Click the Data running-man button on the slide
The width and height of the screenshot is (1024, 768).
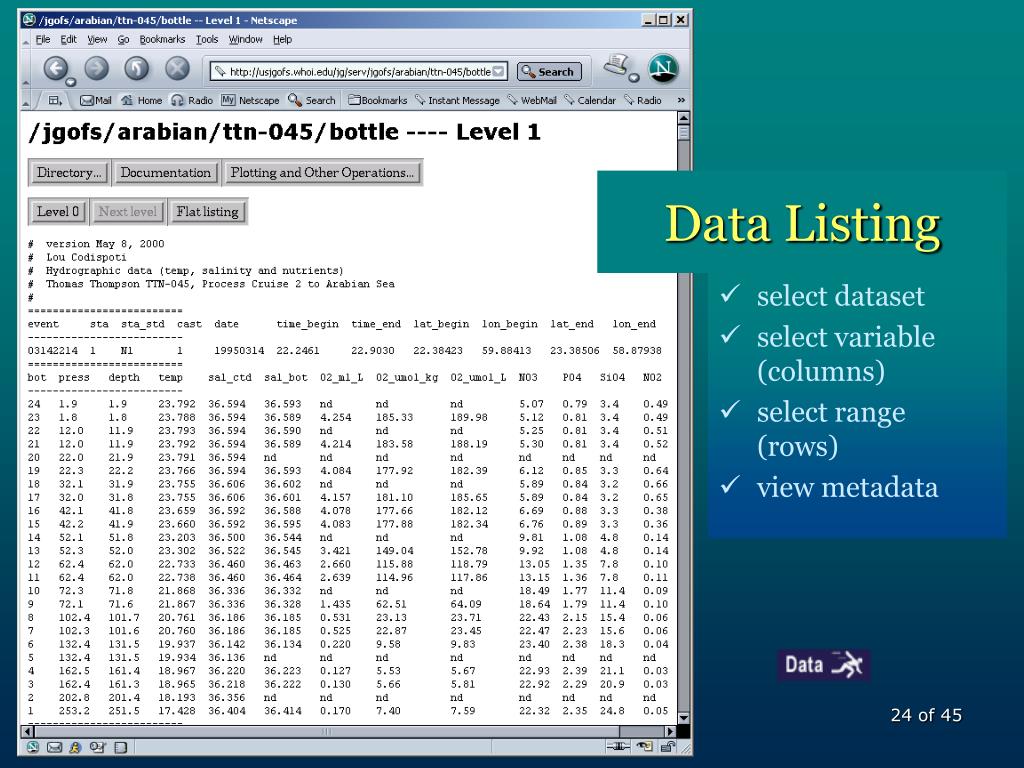tap(823, 665)
